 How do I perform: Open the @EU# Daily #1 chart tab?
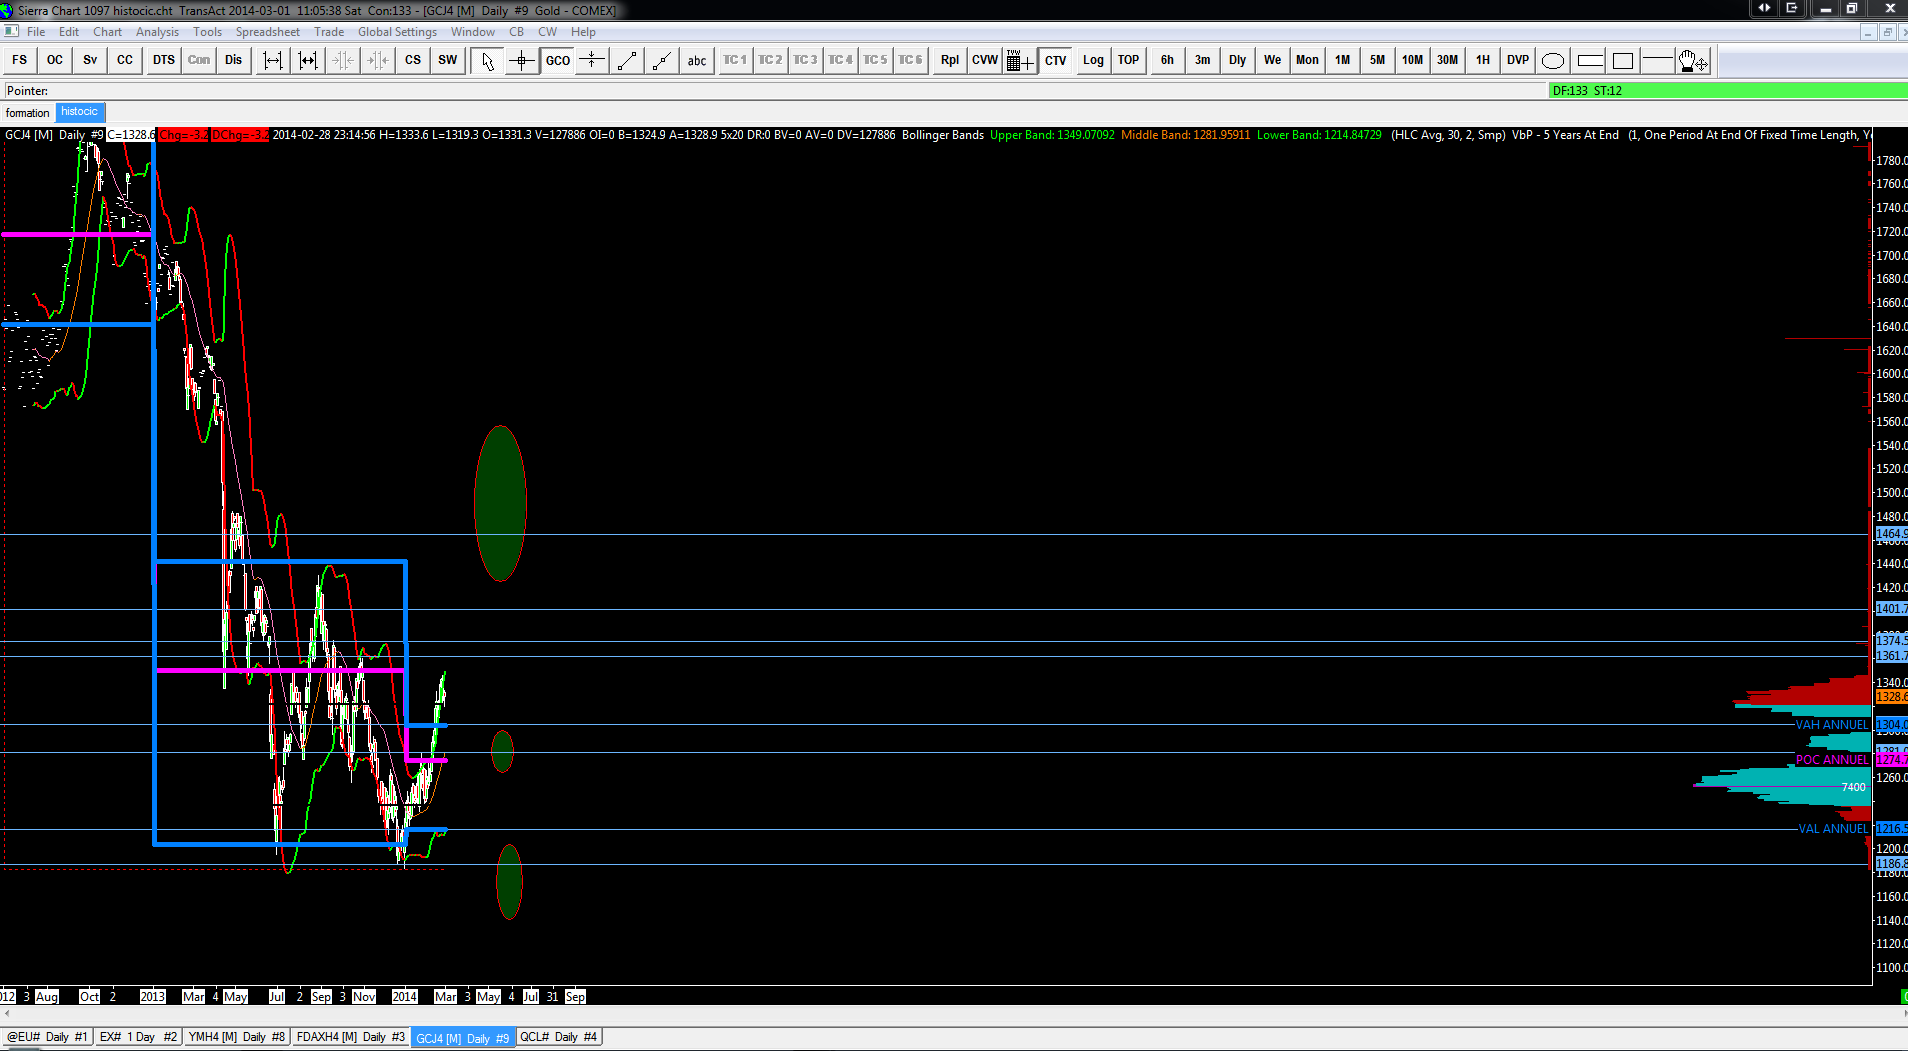47,1037
